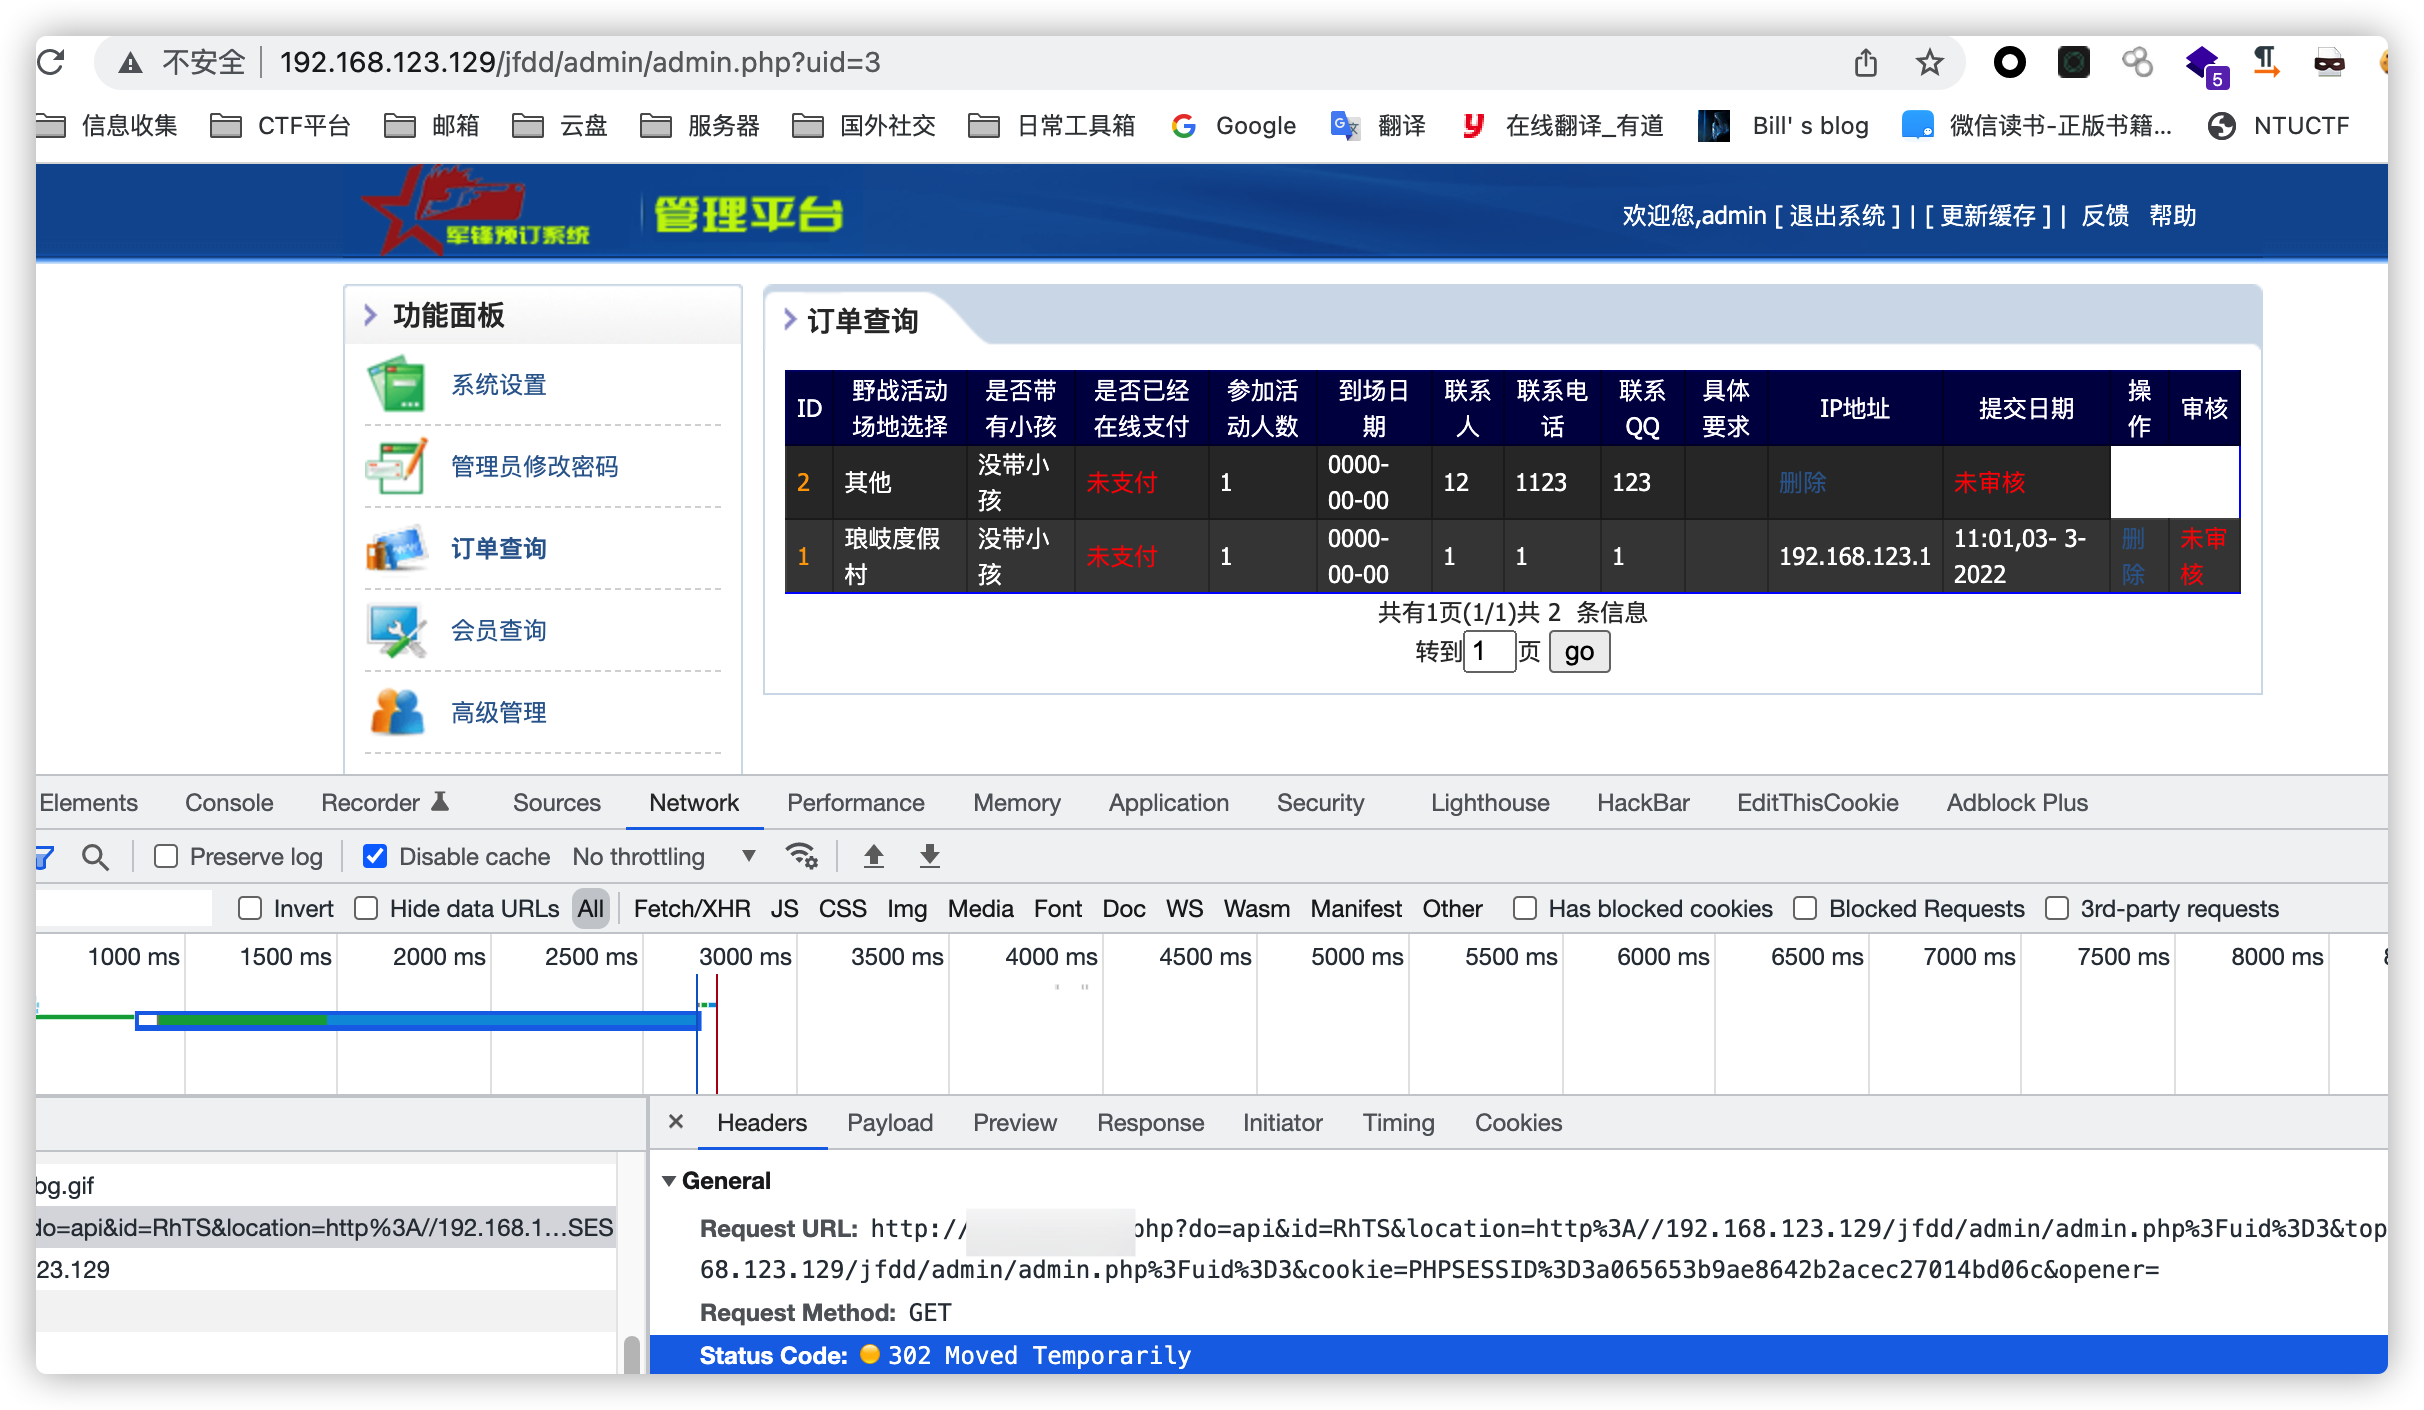
Task: Open the CTF平台 bookmark folder
Action: coord(281,125)
